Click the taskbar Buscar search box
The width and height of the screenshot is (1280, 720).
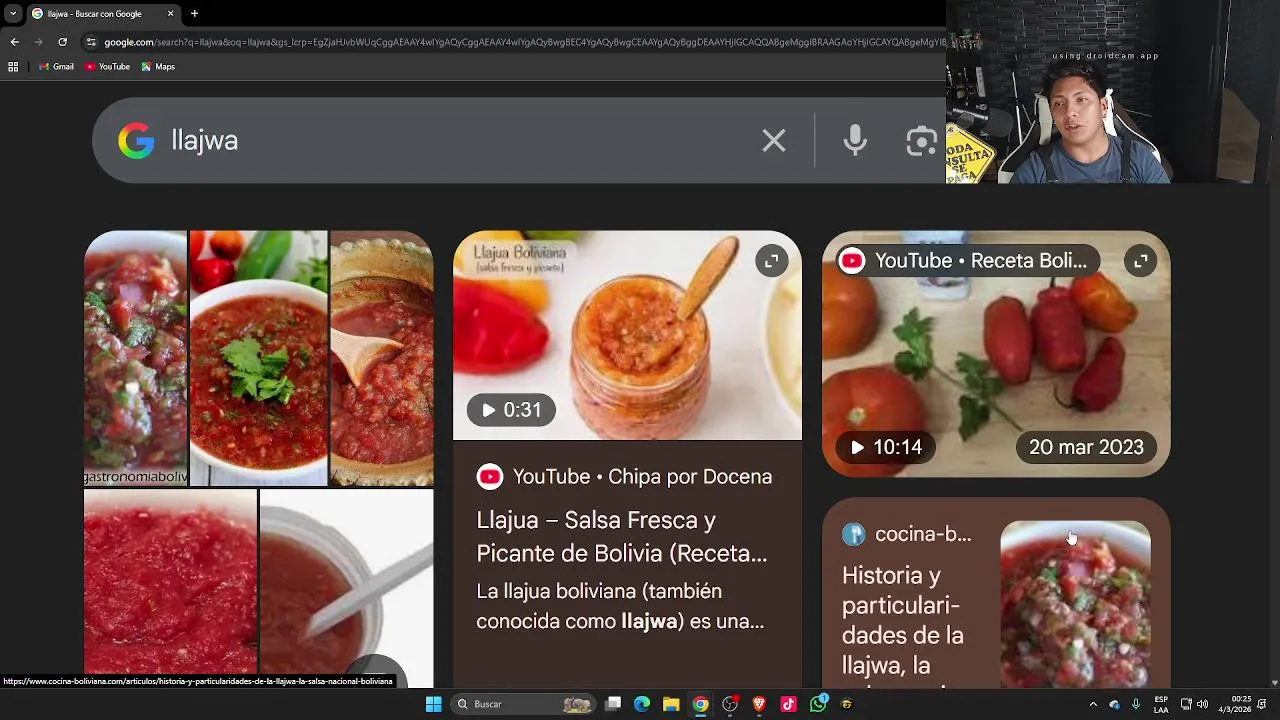[522, 704]
